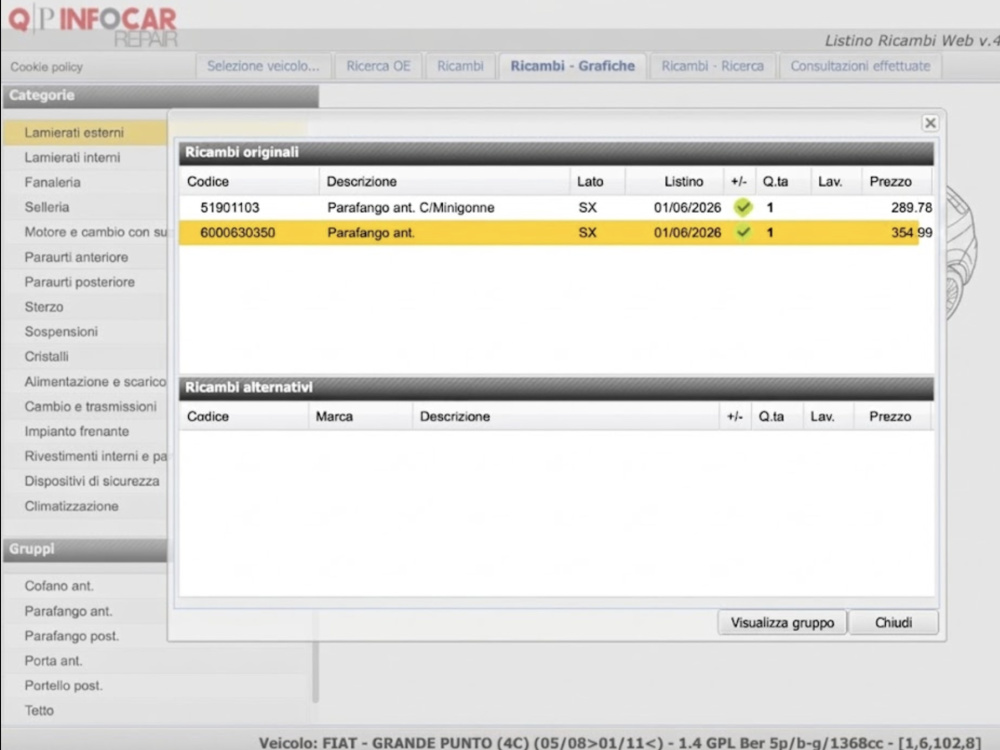Sort original parts by Codice column

click(x=249, y=182)
